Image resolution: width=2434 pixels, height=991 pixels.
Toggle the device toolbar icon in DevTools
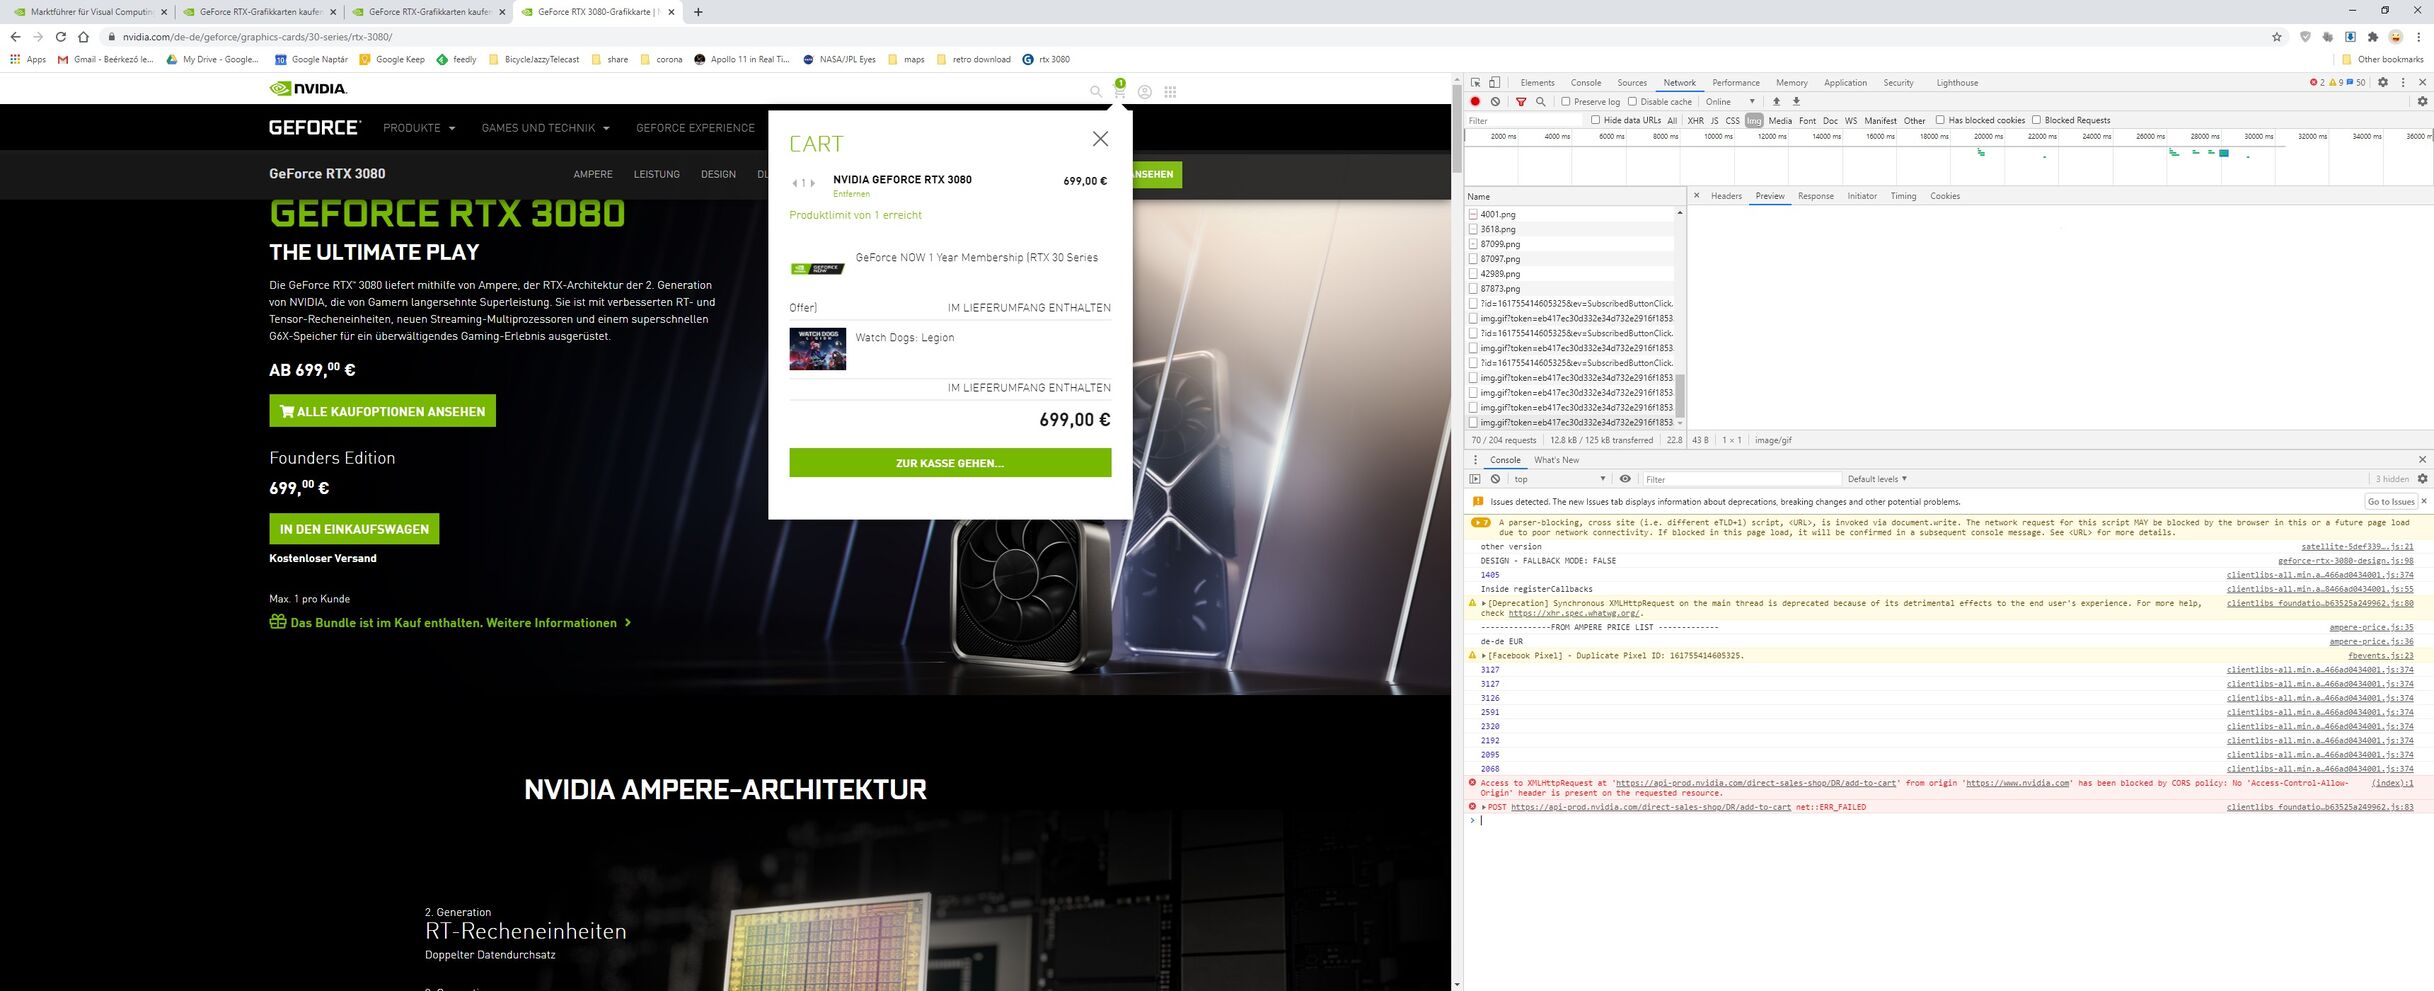click(1495, 83)
